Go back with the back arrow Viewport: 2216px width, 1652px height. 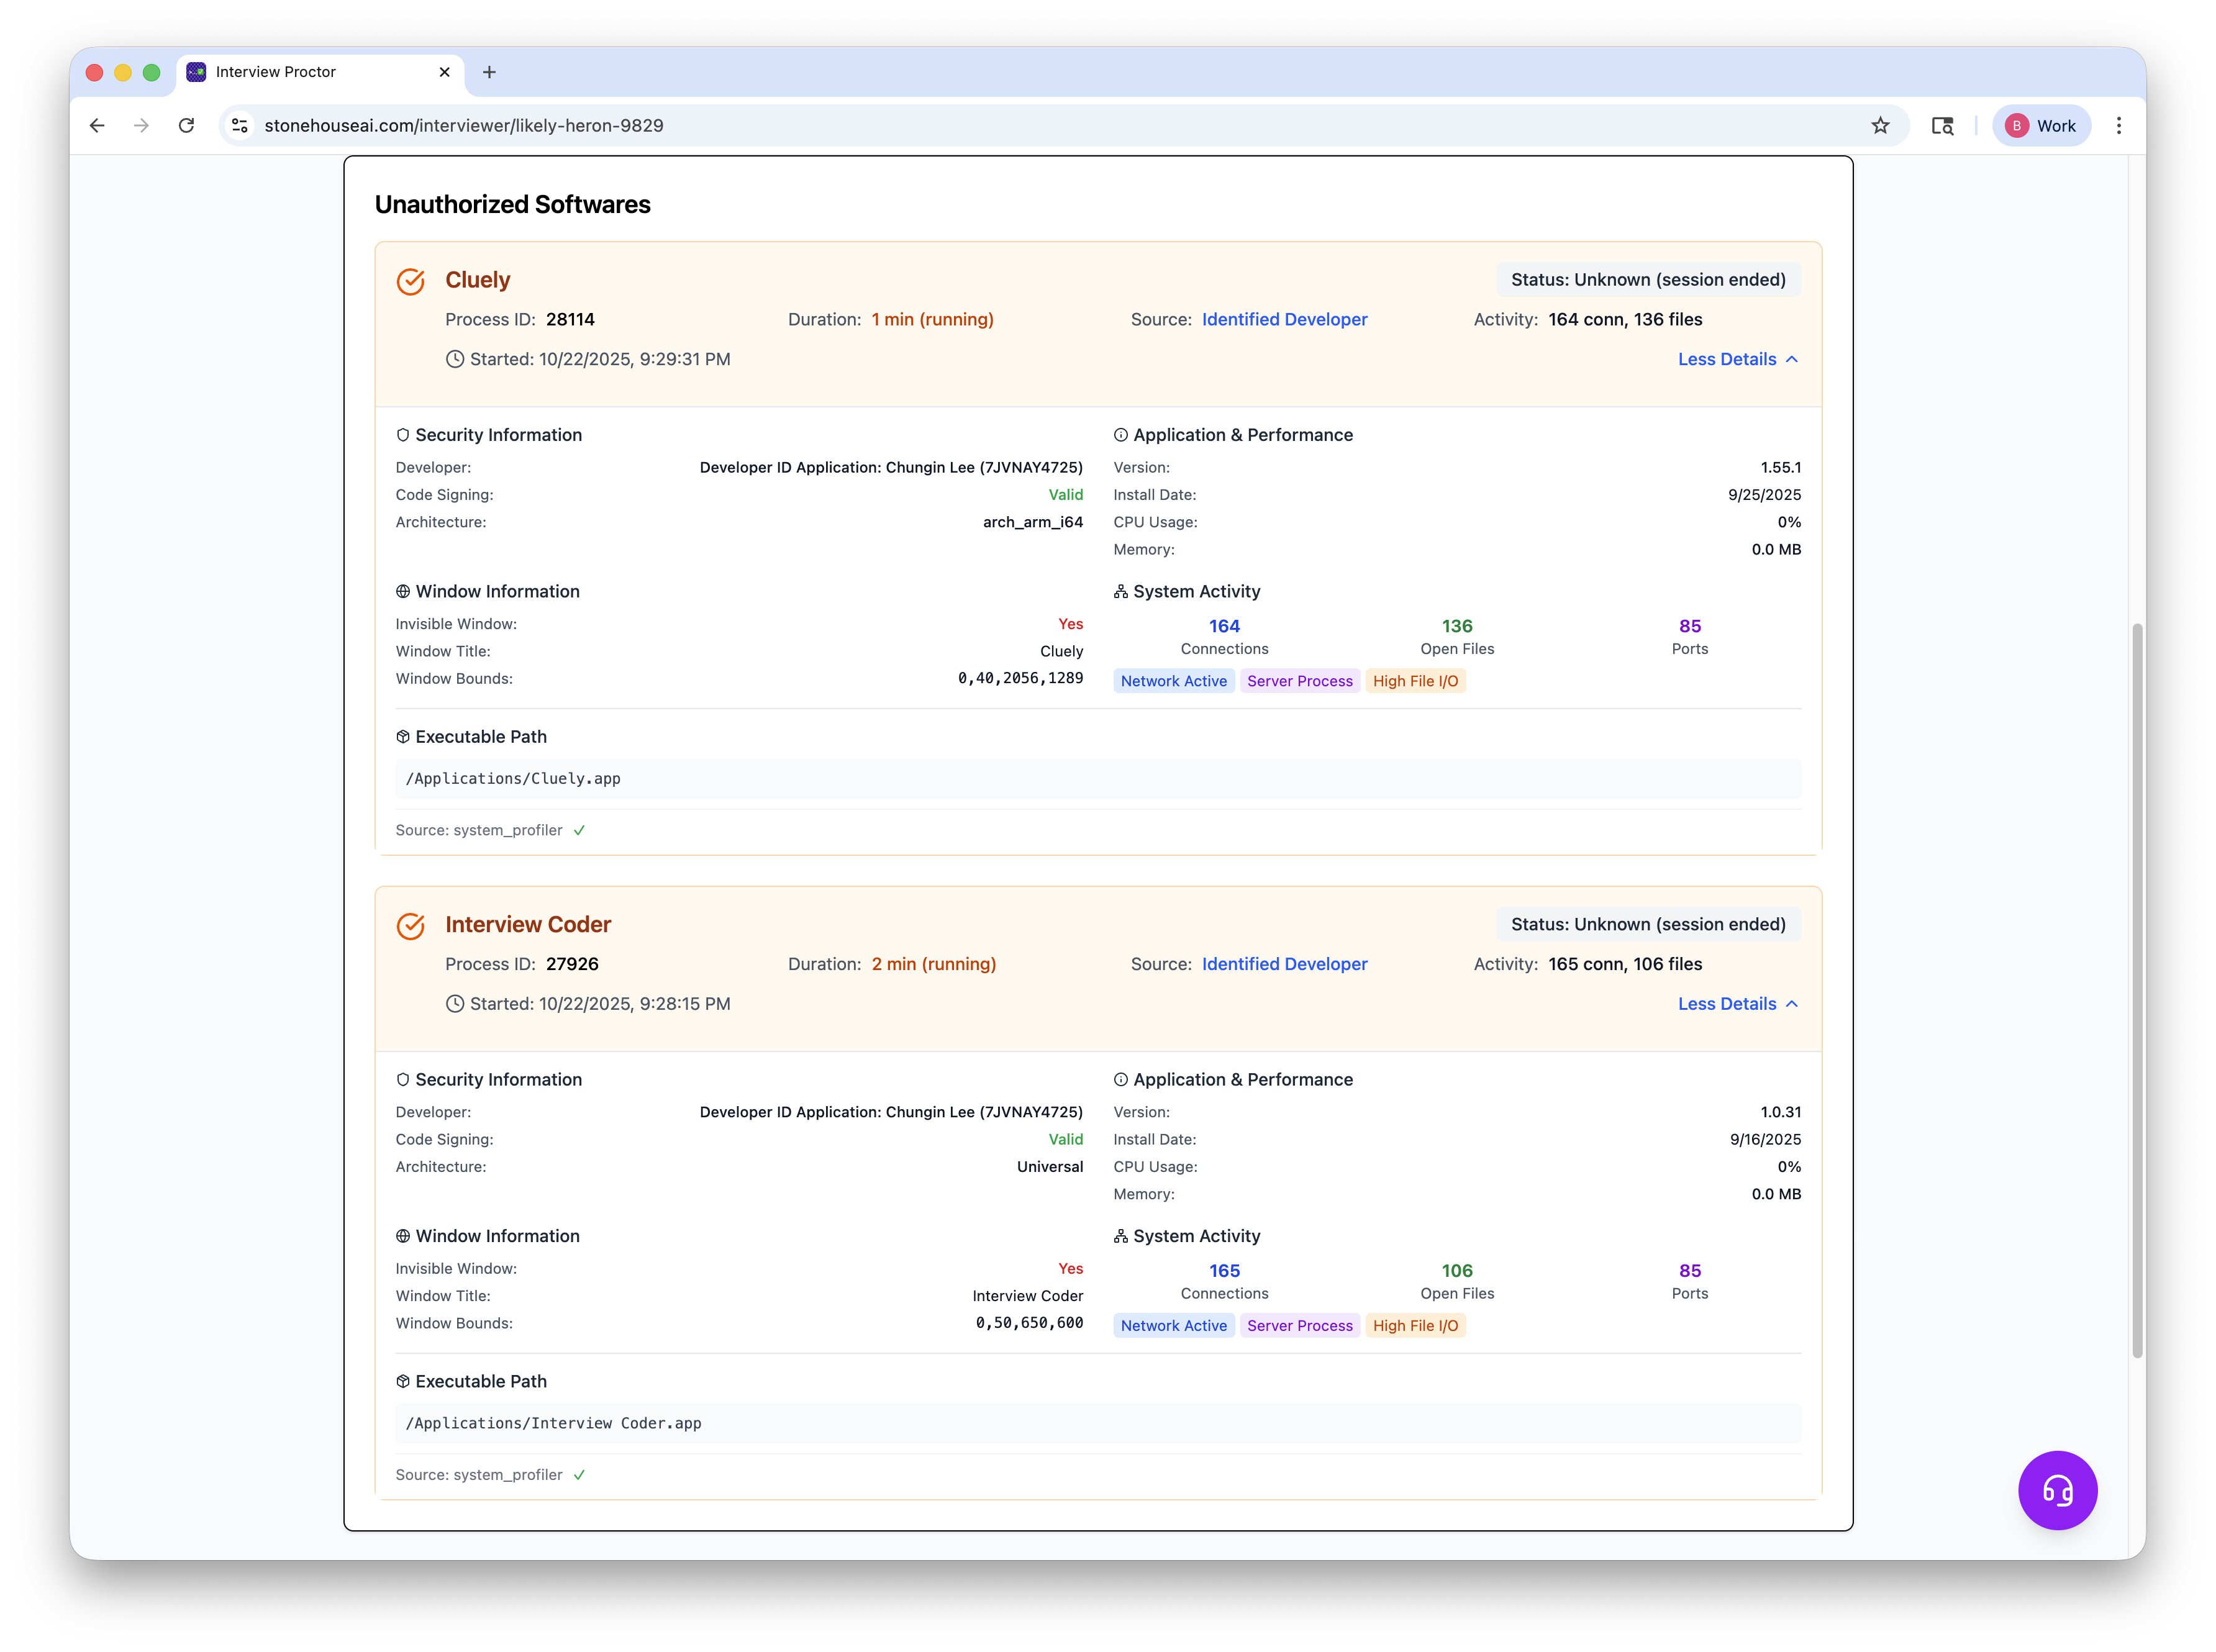click(97, 125)
